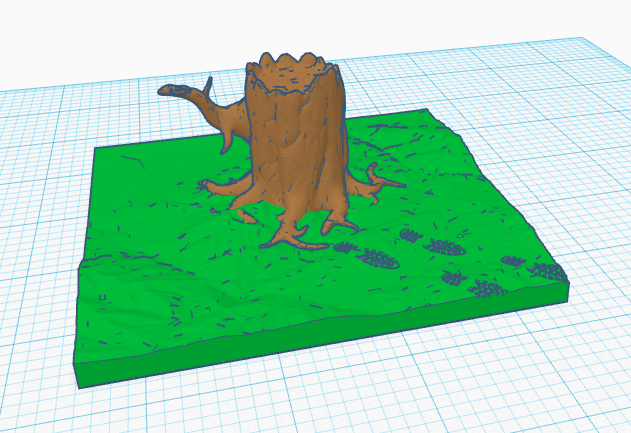Select the front-left bottom corner of the base

[x=77, y=385]
